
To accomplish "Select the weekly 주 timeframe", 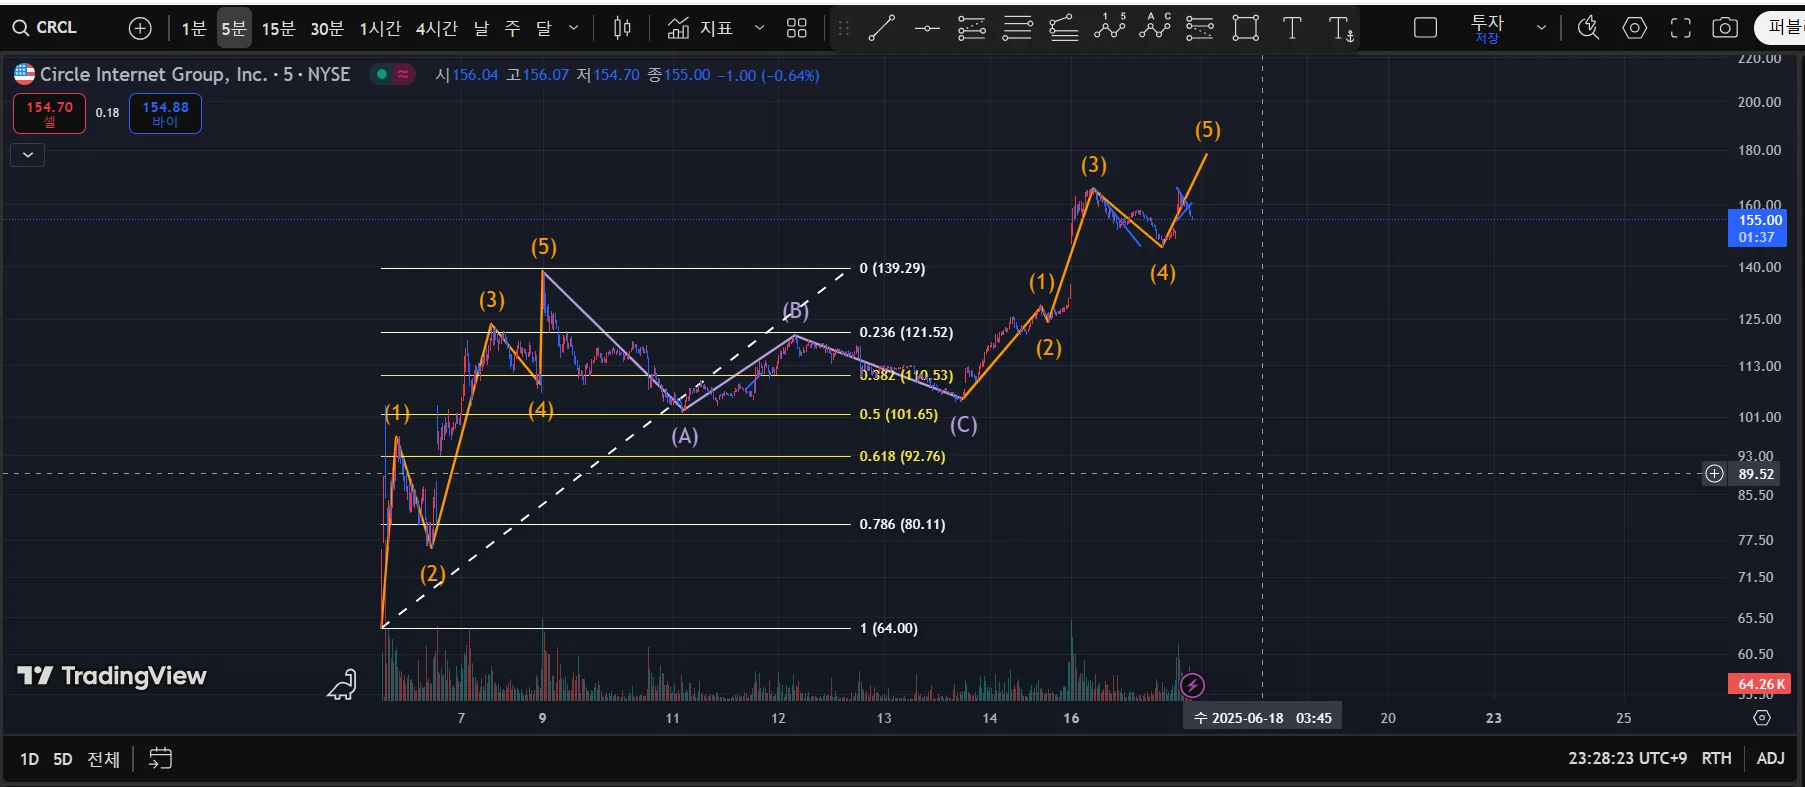I will tap(513, 28).
